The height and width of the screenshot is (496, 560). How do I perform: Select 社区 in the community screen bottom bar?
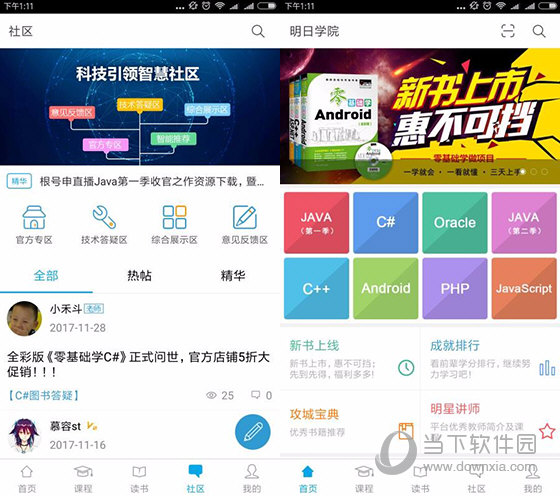point(195,479)
